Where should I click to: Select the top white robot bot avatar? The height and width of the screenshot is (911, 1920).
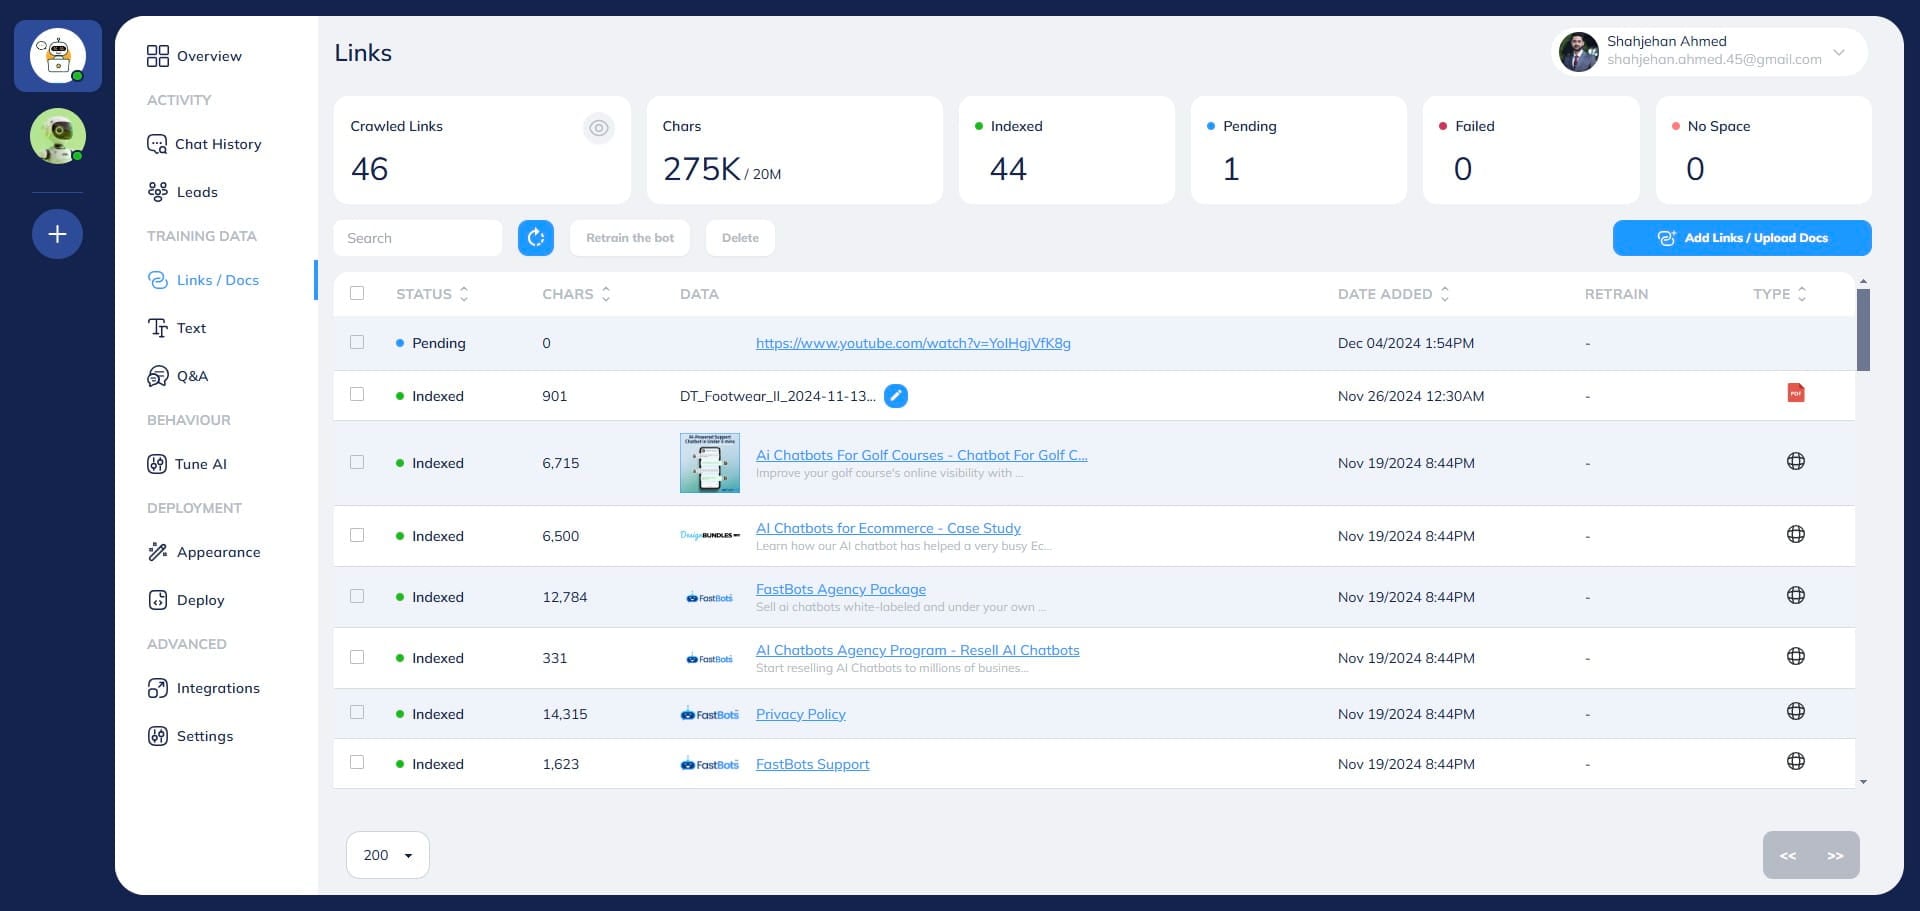point(57,56)
